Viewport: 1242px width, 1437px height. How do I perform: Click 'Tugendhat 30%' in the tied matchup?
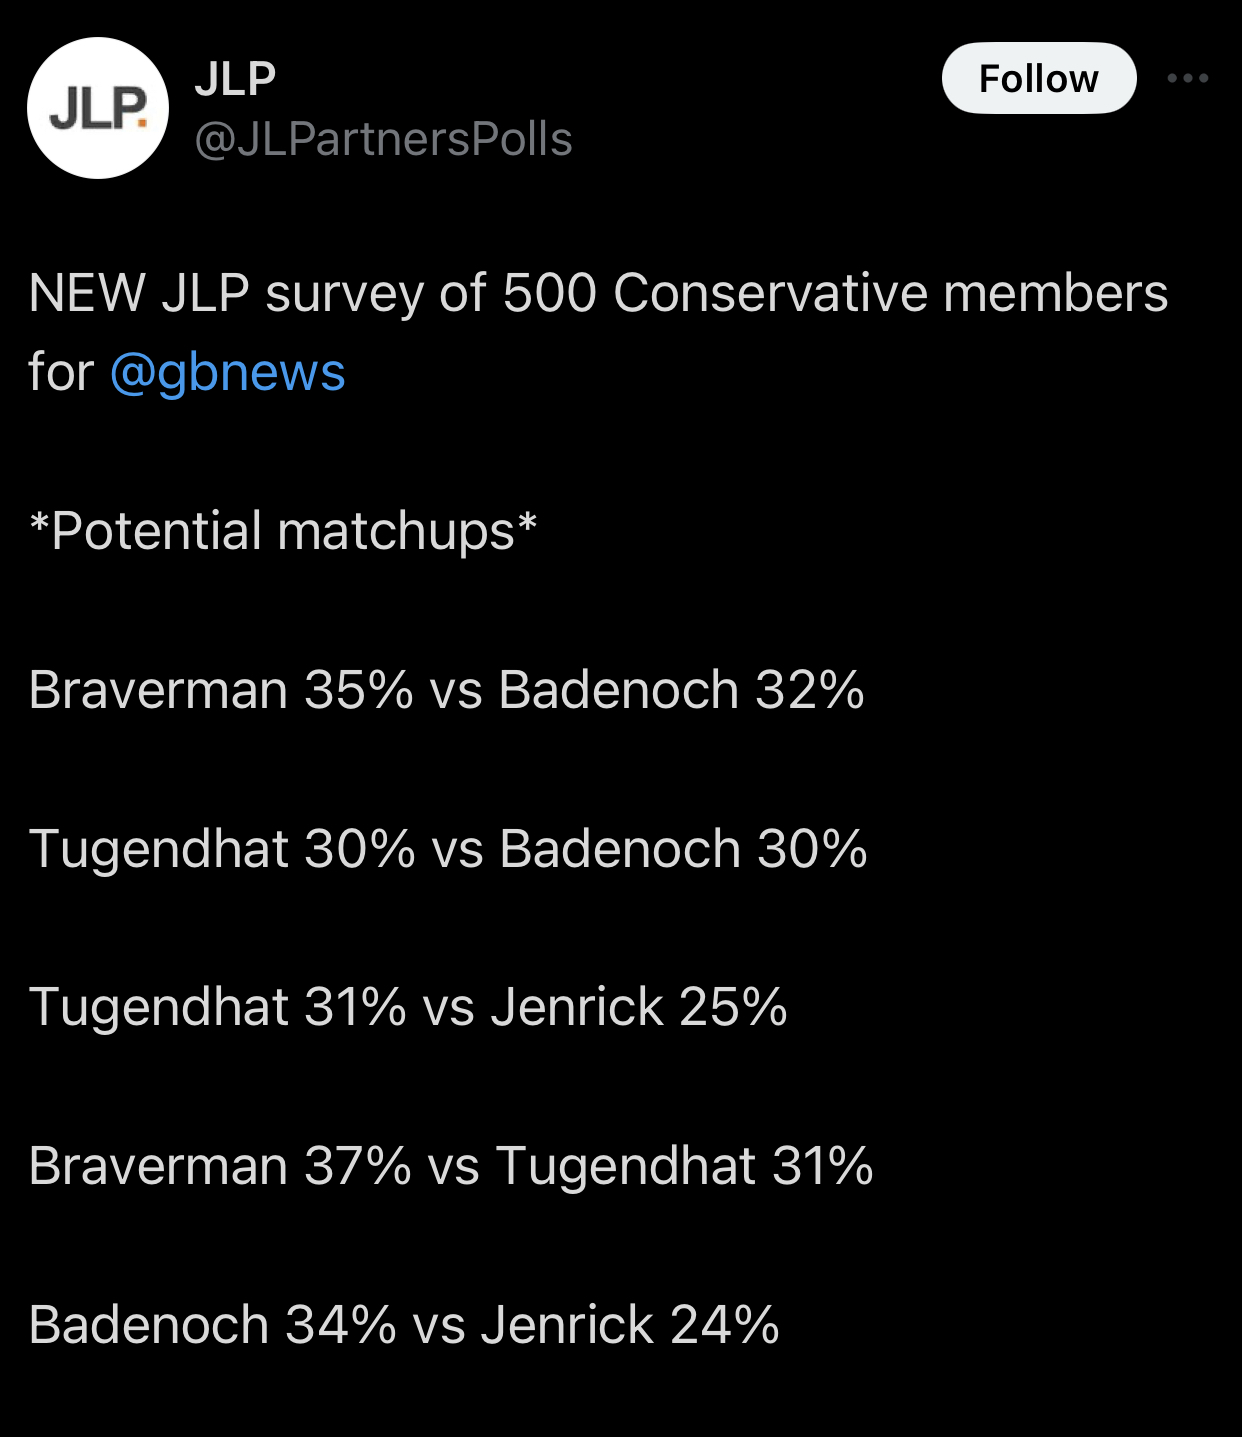point(222,849)
